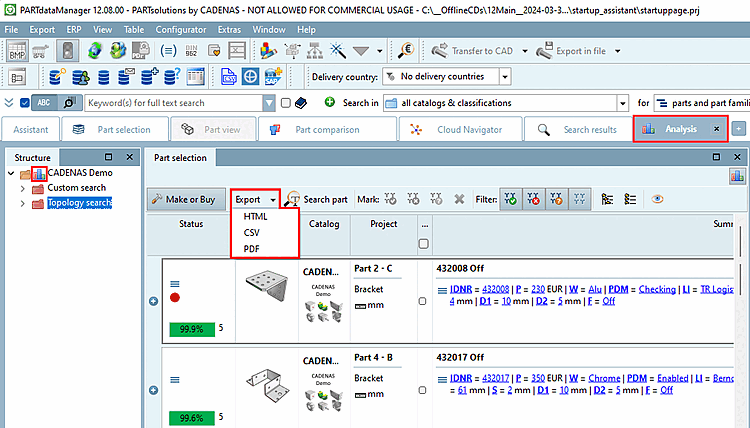Open the keyword search history dropdown arrow

click(x=269, y=103)
